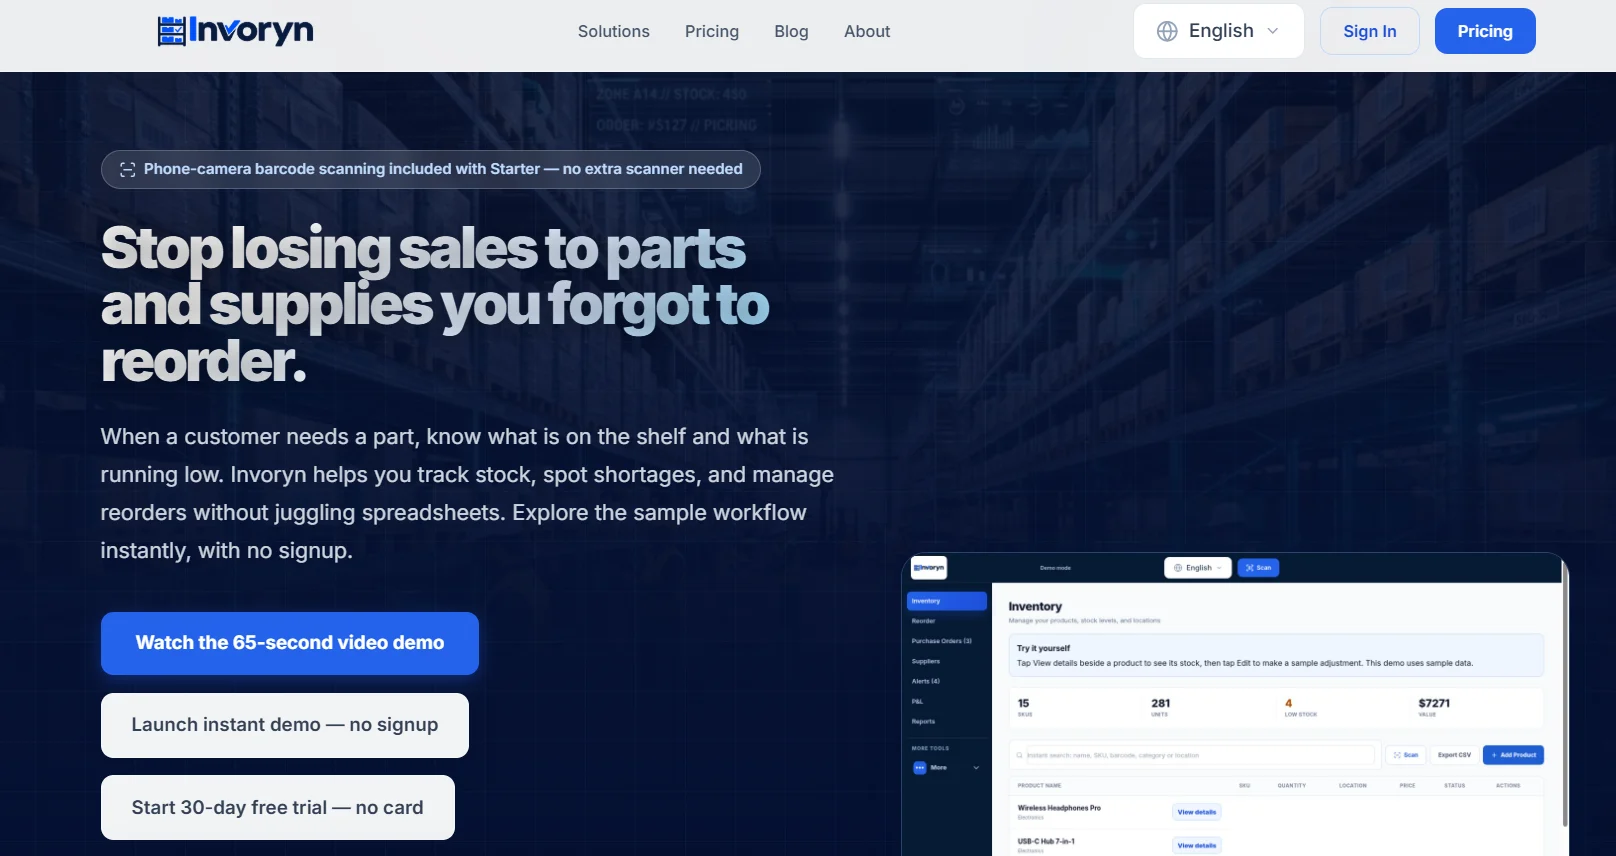The image size is (1616, 856).
Task: Click the "Wireless Headphones Pro" product name
Action: click(1059, 808)
